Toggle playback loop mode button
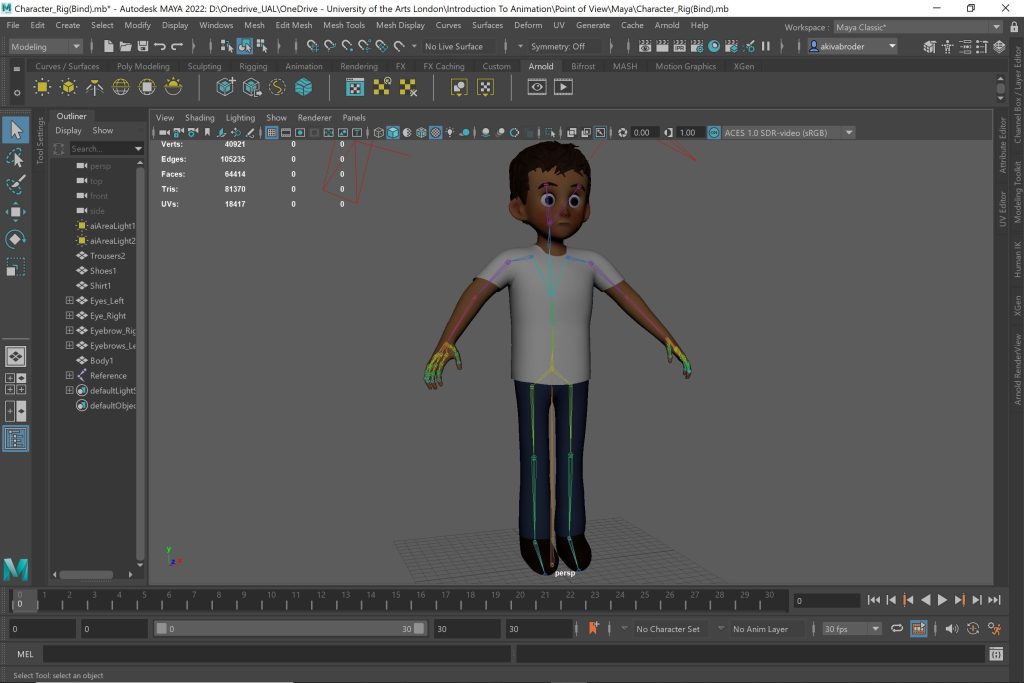Image resolution: width=1024 pixels, height=683 pixels. [896, 629]
